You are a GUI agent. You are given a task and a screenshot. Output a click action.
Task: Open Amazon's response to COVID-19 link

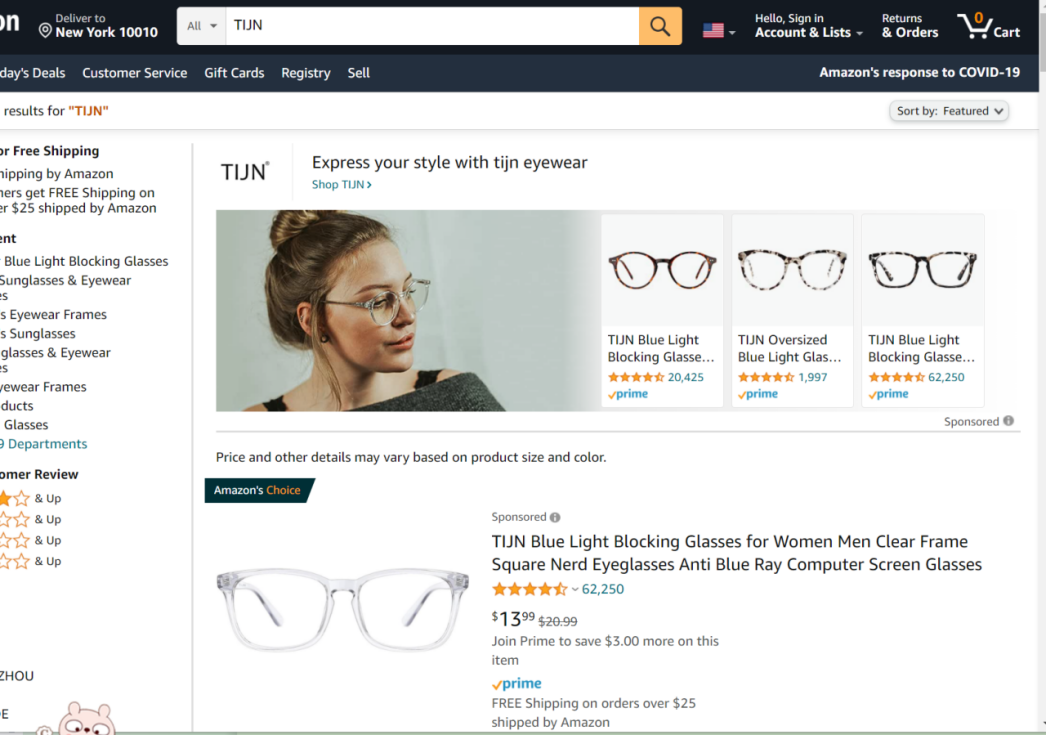[x=919, y=72]
